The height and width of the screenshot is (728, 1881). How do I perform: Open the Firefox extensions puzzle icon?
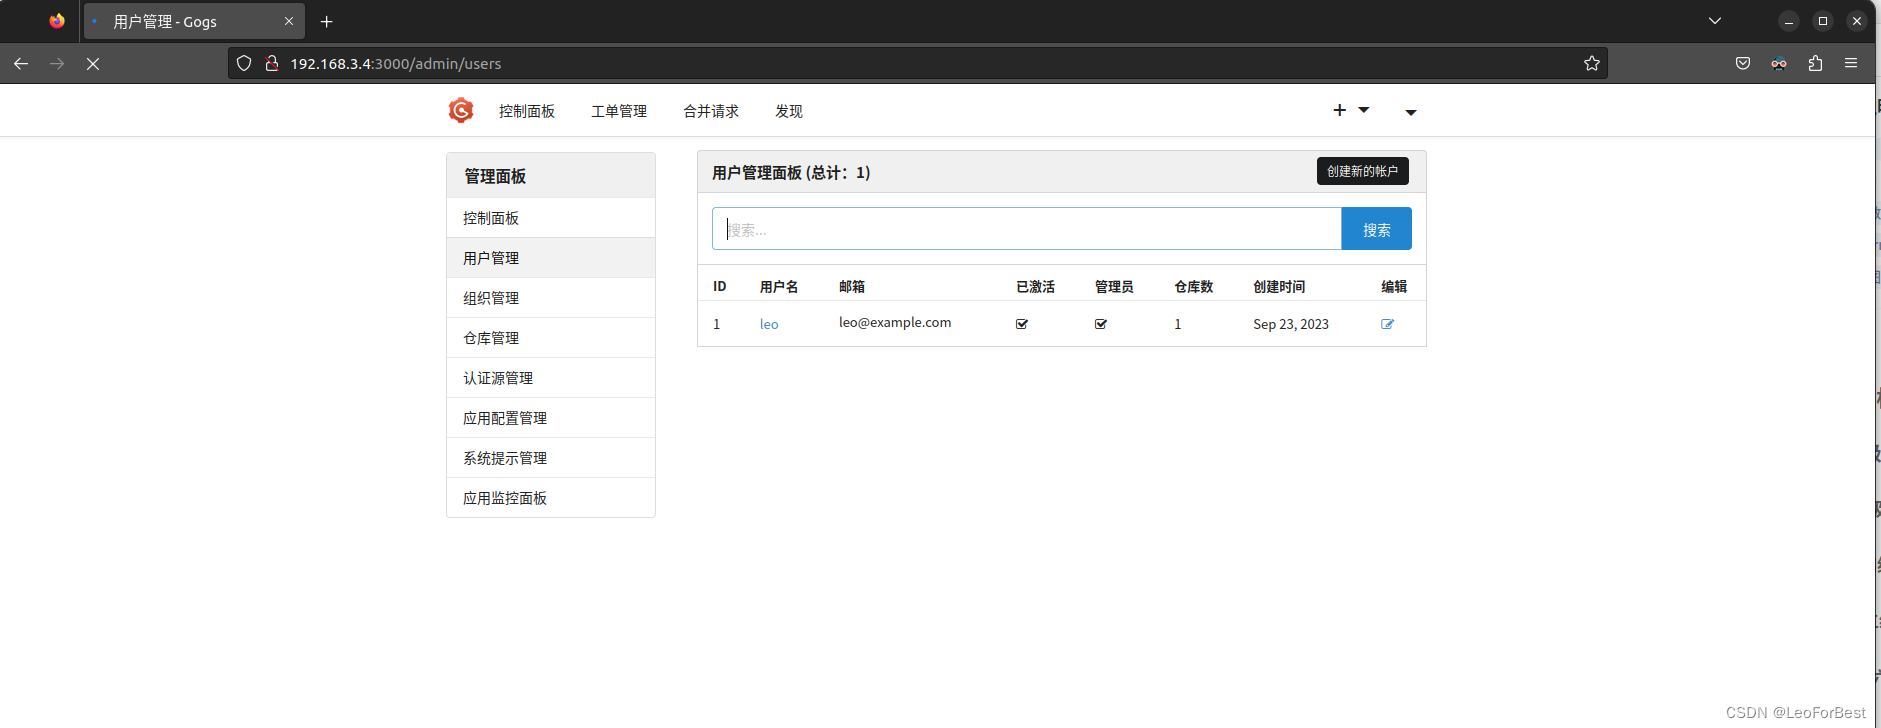1815,63
